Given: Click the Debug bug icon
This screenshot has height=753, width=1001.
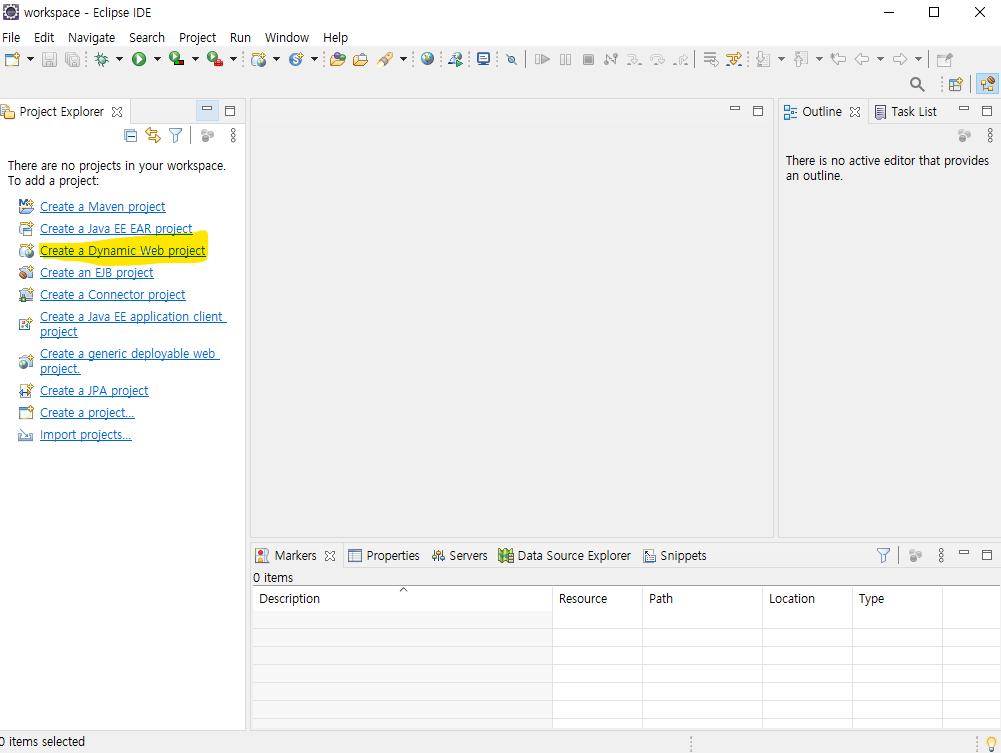Looking at the screenshot, I should [102, 59].
